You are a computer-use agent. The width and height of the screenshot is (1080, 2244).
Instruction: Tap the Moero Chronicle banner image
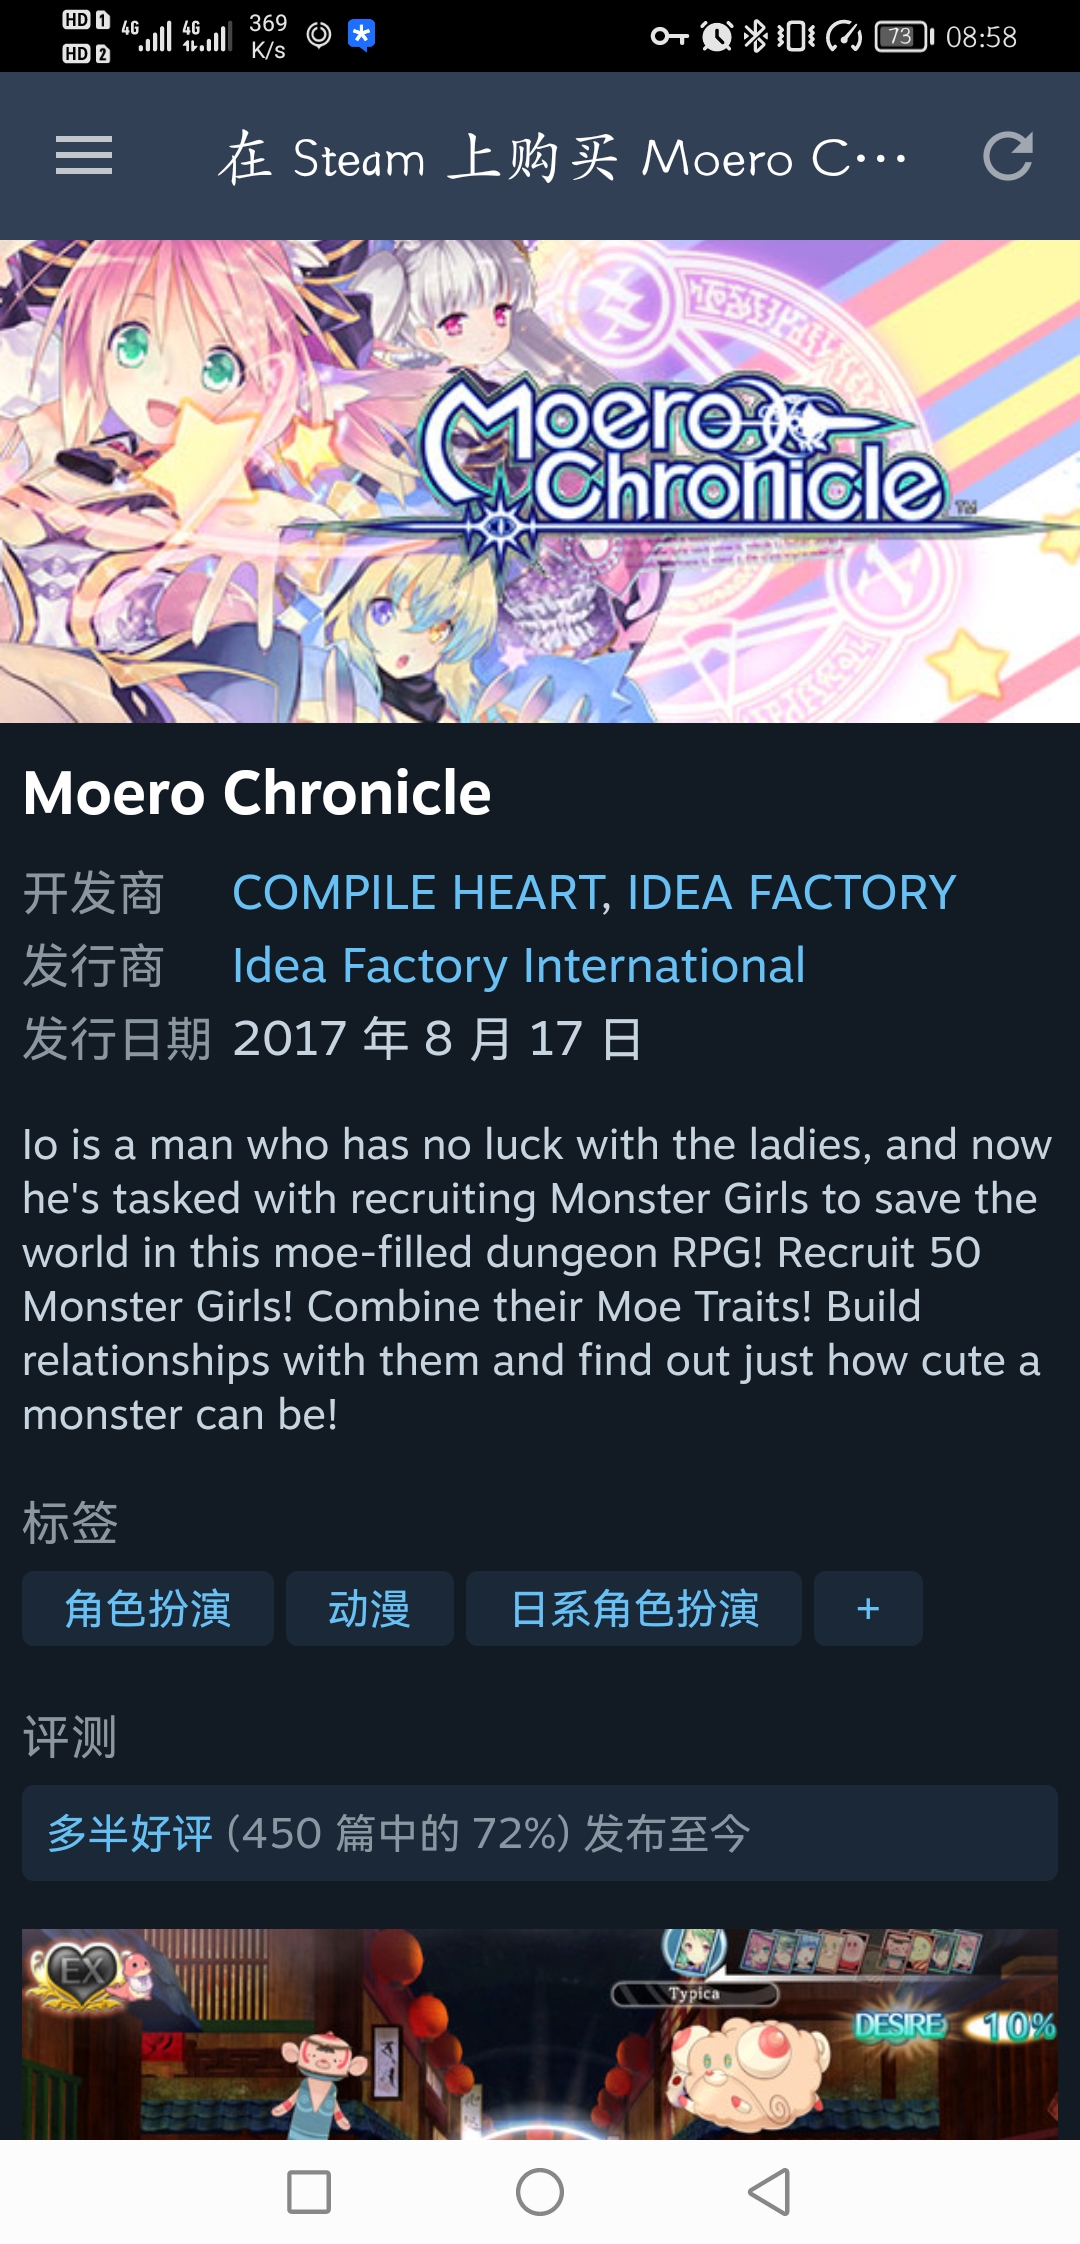pos(540,481)
